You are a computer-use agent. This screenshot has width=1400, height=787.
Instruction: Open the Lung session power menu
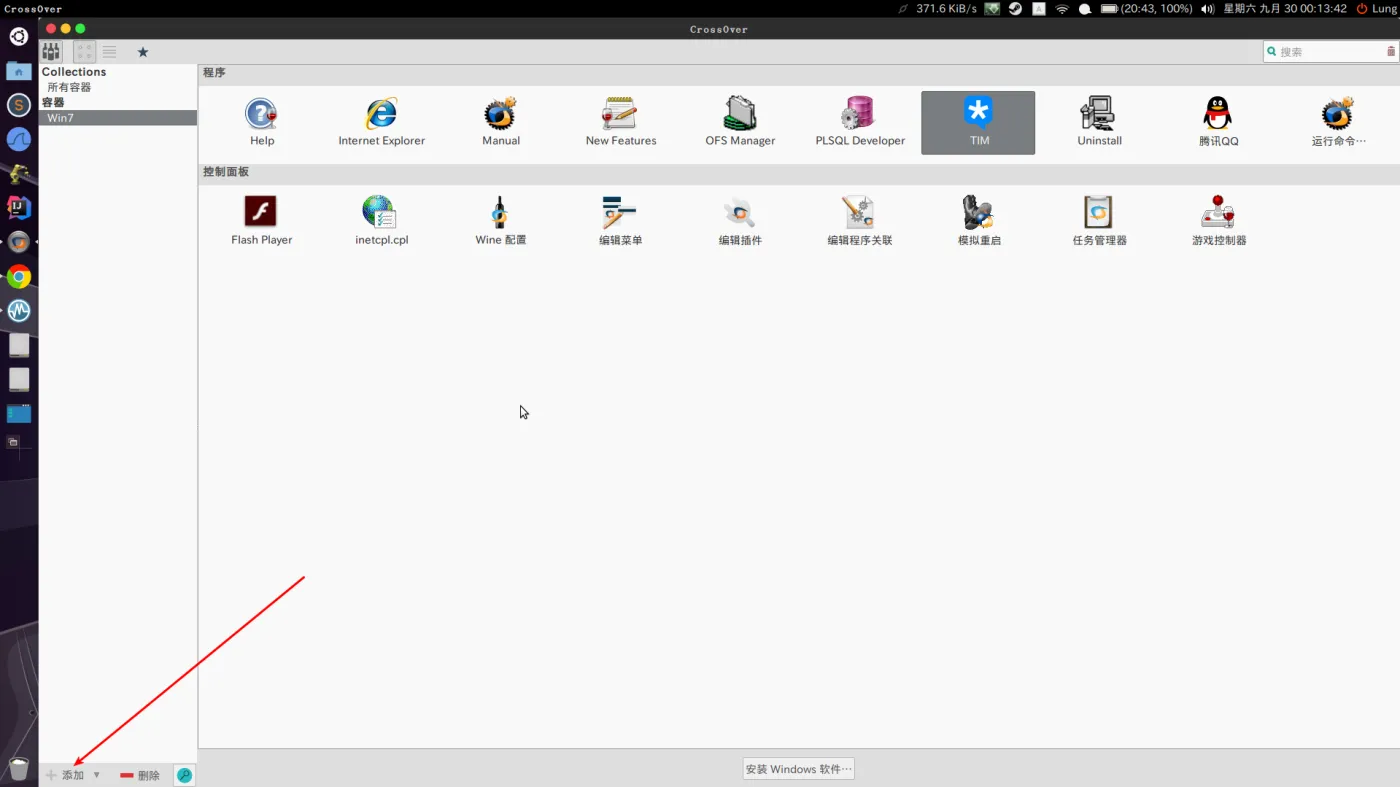coord(1376,9)
